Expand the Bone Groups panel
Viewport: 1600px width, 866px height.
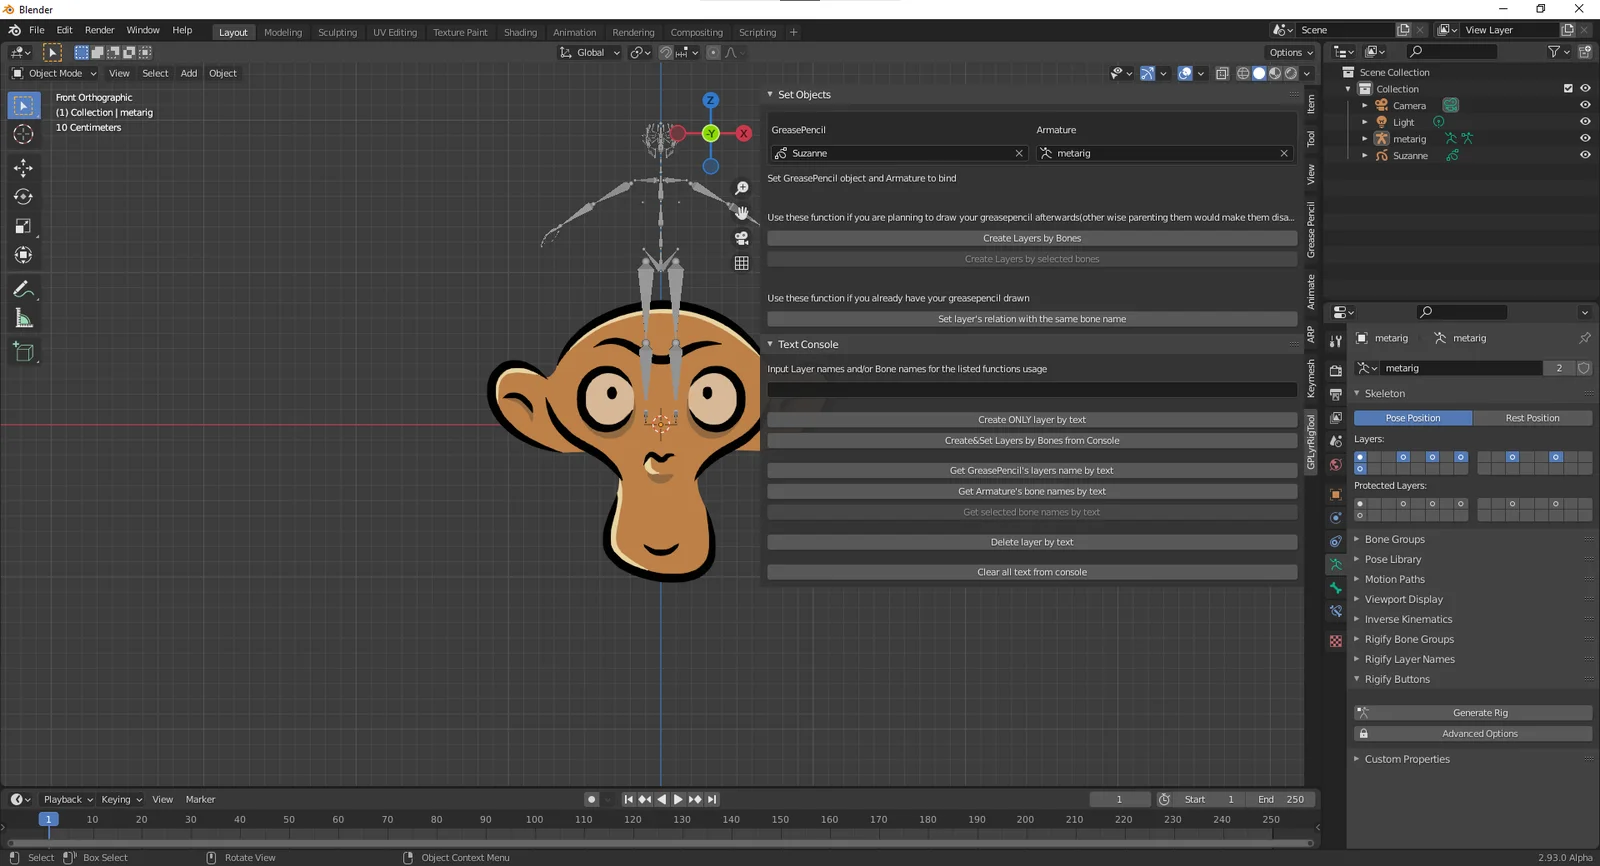1394,540
